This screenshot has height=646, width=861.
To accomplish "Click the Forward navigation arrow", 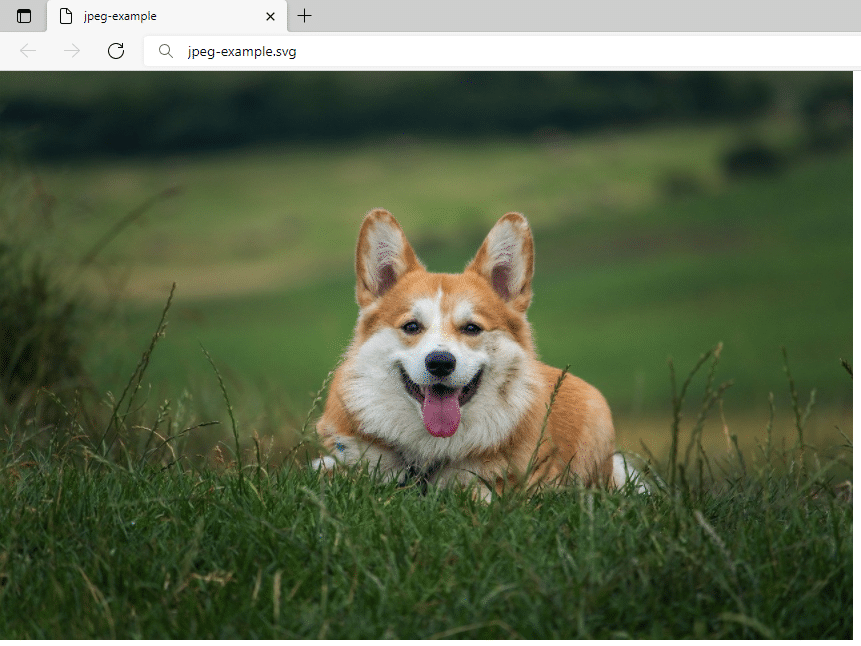I will (71, 50).
